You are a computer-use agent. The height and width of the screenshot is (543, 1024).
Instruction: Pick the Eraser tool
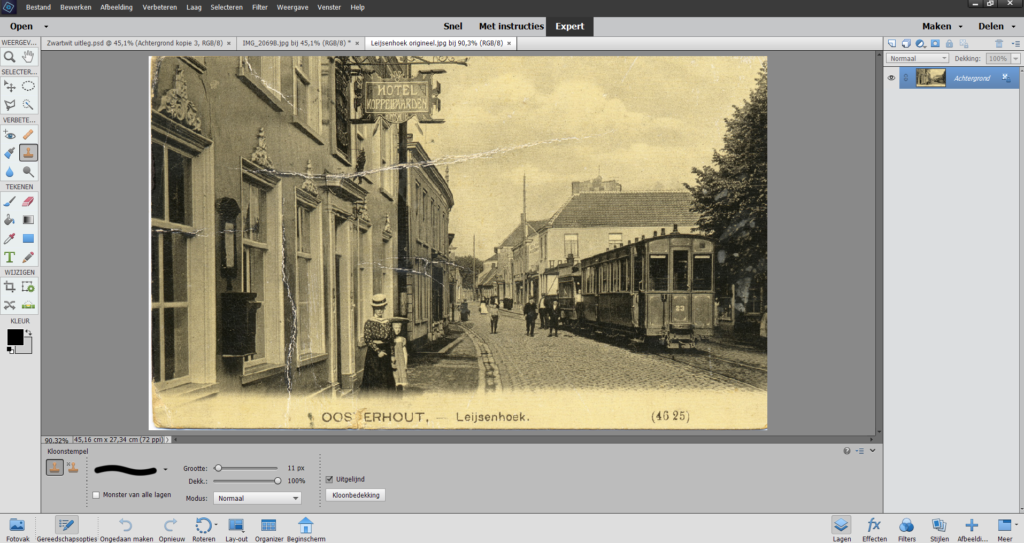28,202
